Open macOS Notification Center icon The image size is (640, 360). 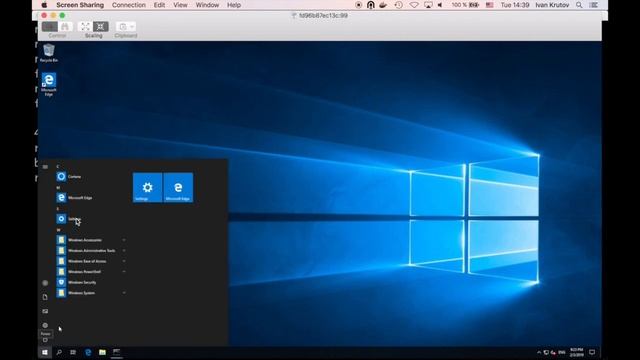pos(593,5)
